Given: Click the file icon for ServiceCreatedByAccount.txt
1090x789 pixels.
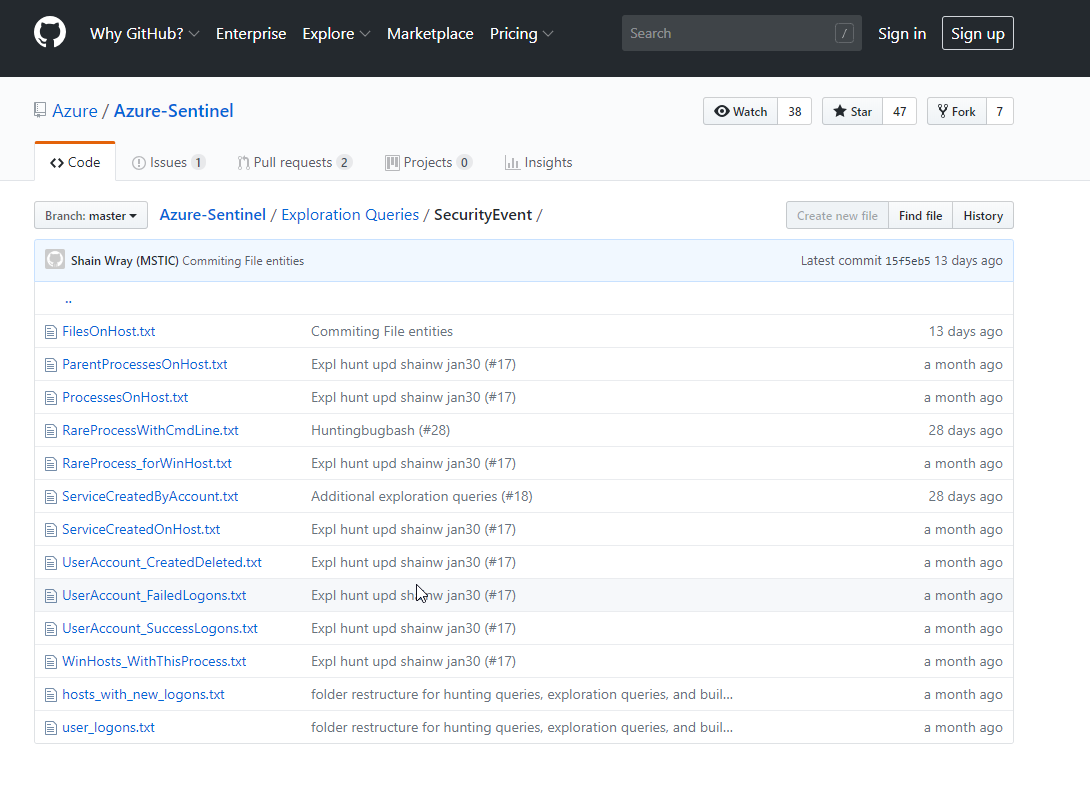Looking at the screenshot, I should tap(51, 497).
